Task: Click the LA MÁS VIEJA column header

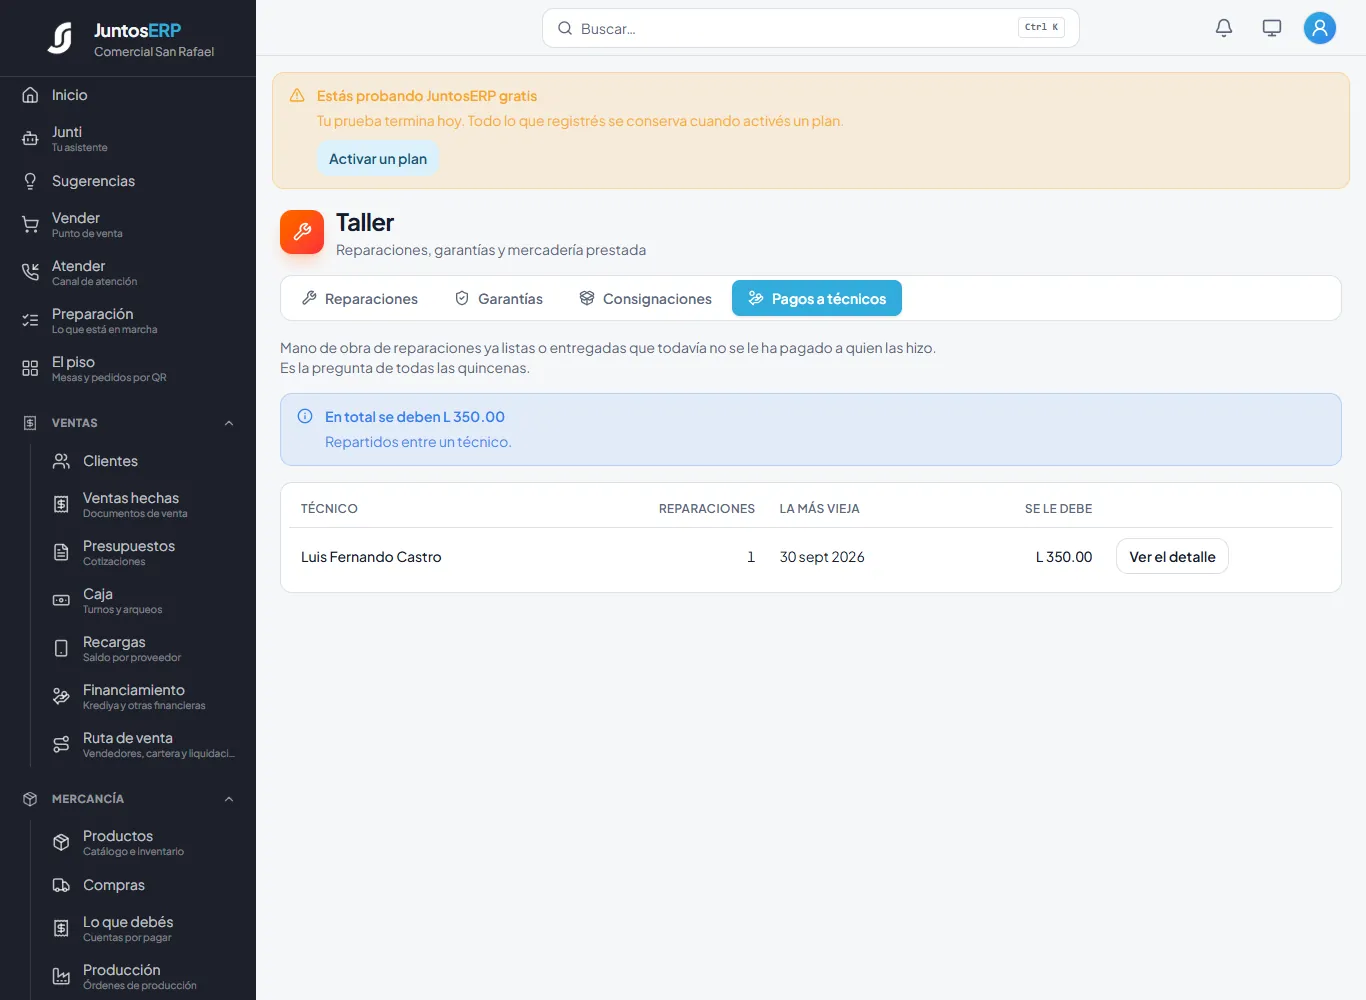Action: click(x=820, y=509)
